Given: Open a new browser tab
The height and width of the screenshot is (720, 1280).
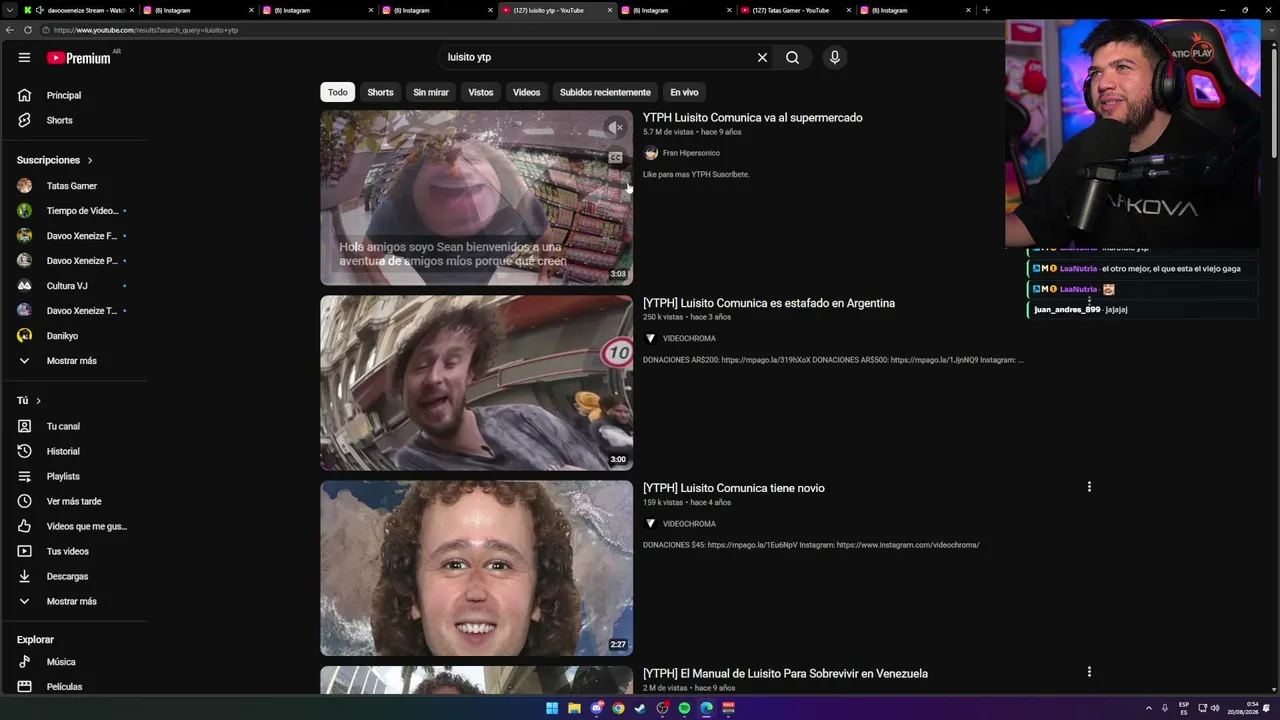Looking at the screenshot, I should coord(986,10).
